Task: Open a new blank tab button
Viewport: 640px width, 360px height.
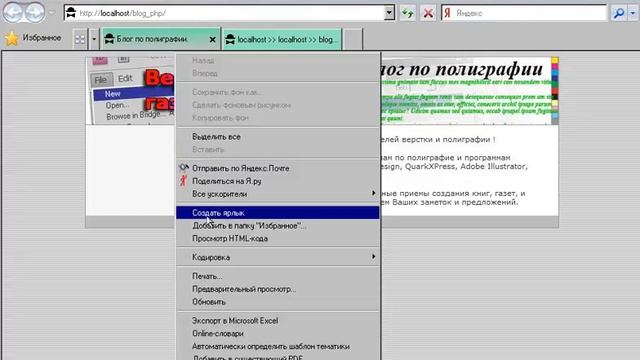Action: point(353,40)
